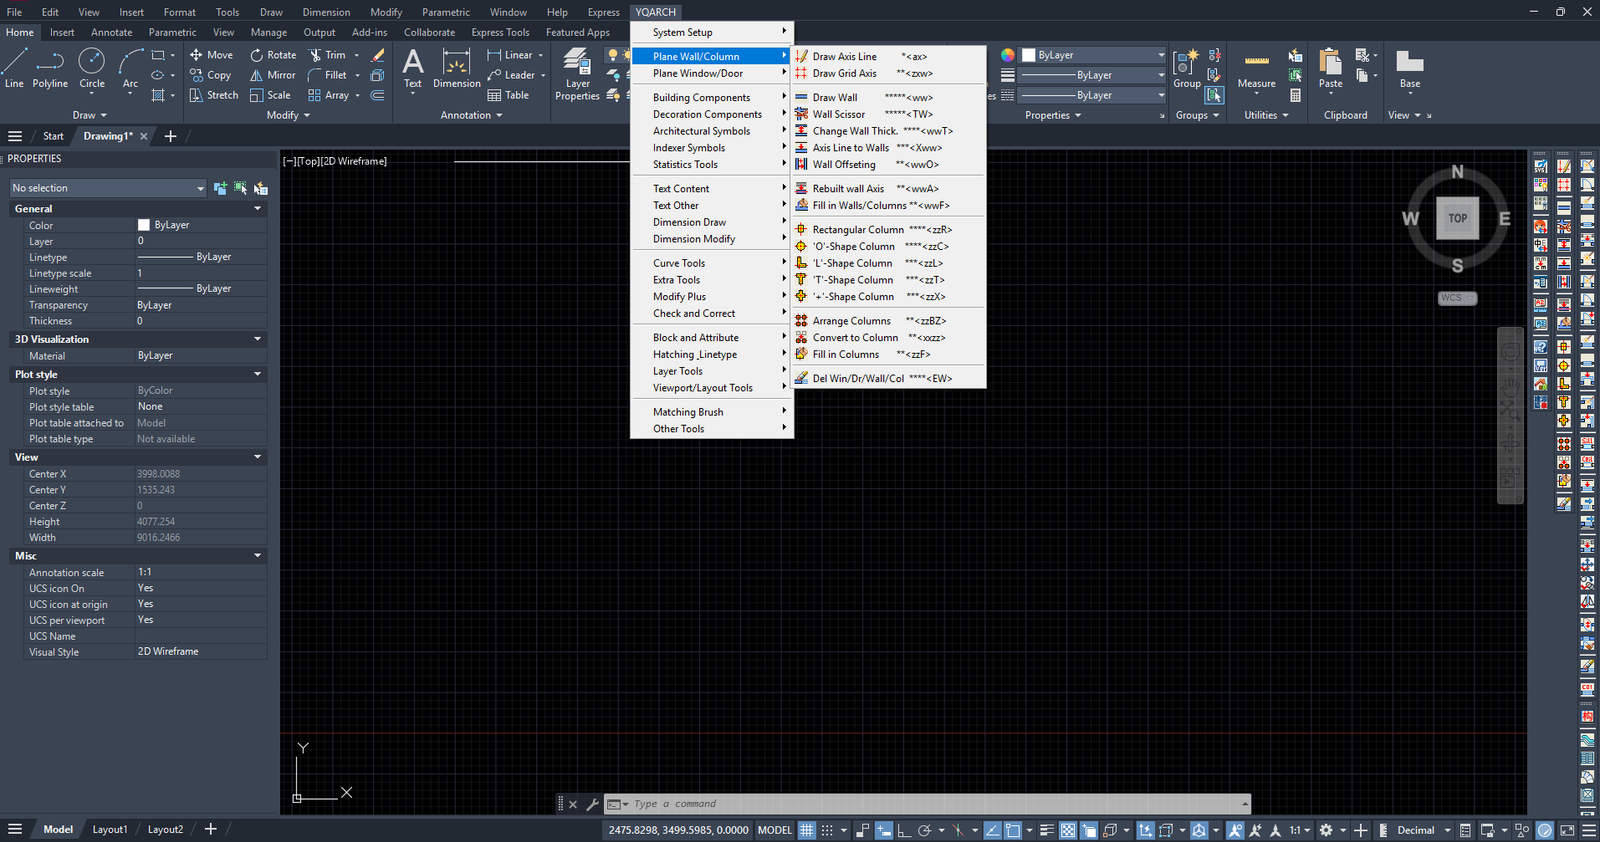The width and height of the screenshot is (1600, 842).
Task: Toggle the MODEL space button
Action: [774, 830]
